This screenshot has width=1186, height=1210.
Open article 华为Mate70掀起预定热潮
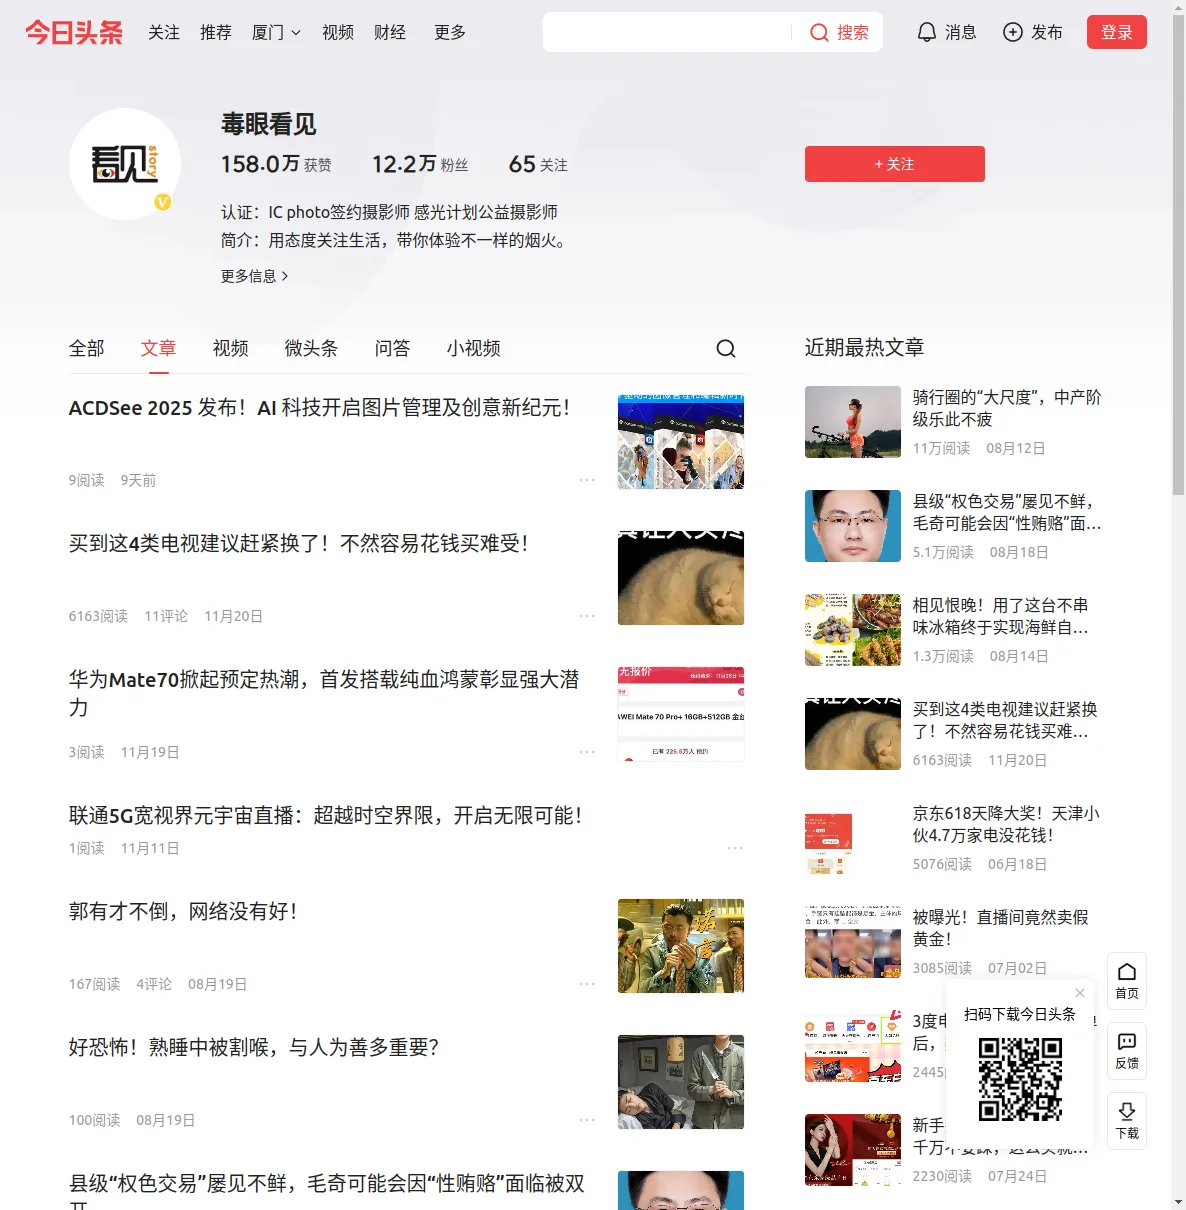(324, 694)
